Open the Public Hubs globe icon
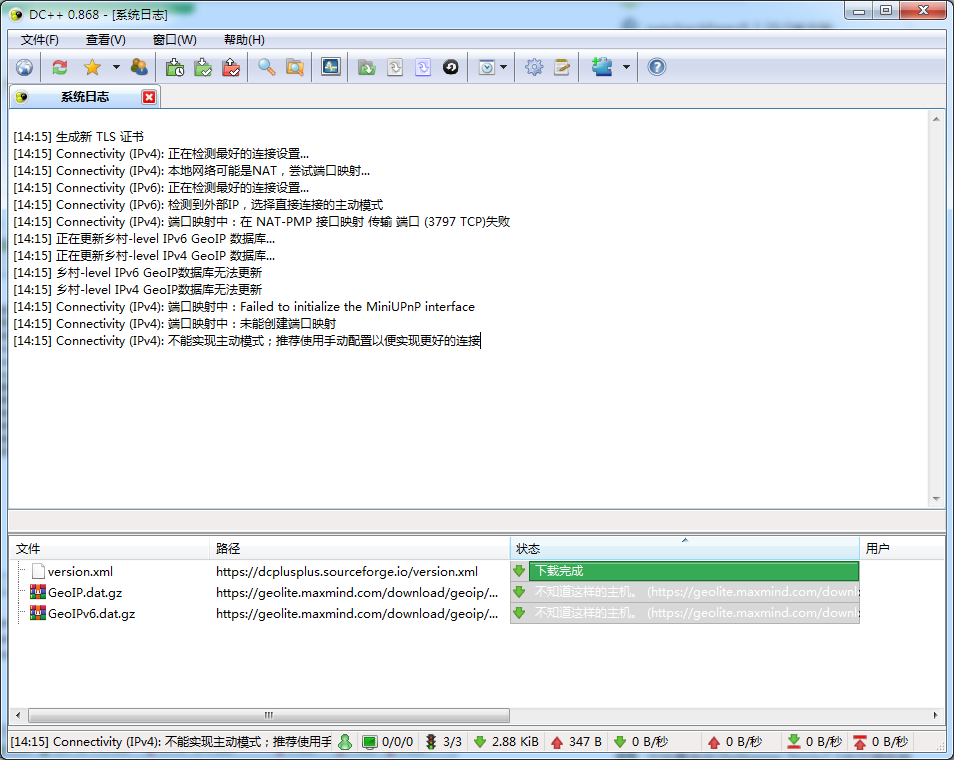This screenshot has width=954, height=760. (x=24, y=68)
